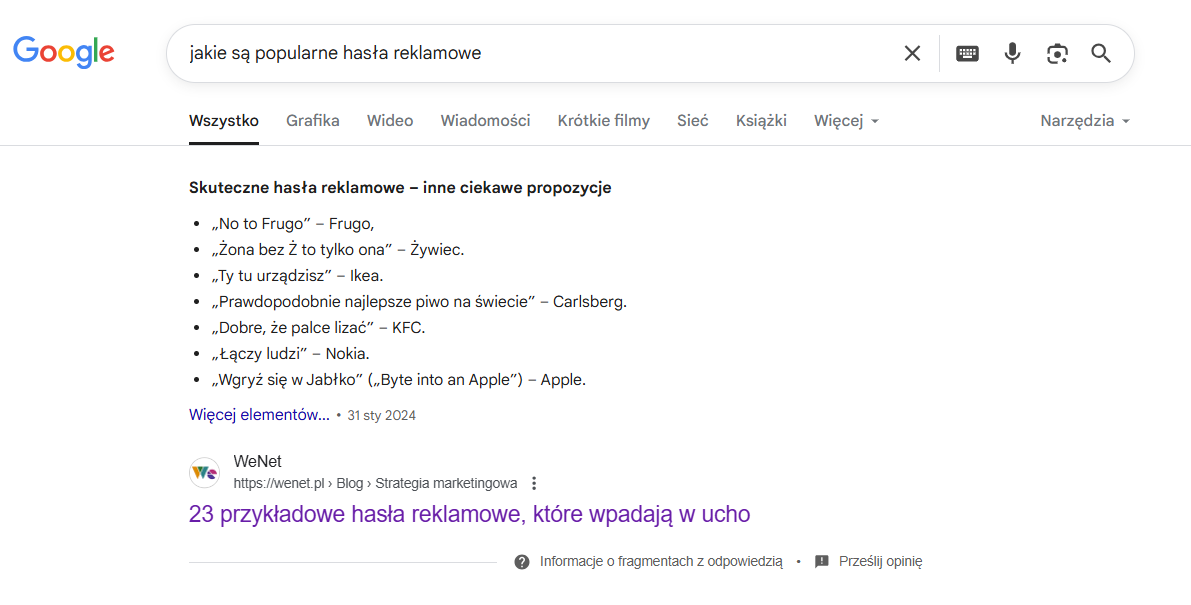This screenshot has height=605, width=1191.
Task: Select the Książki tab
Action: 761,121
